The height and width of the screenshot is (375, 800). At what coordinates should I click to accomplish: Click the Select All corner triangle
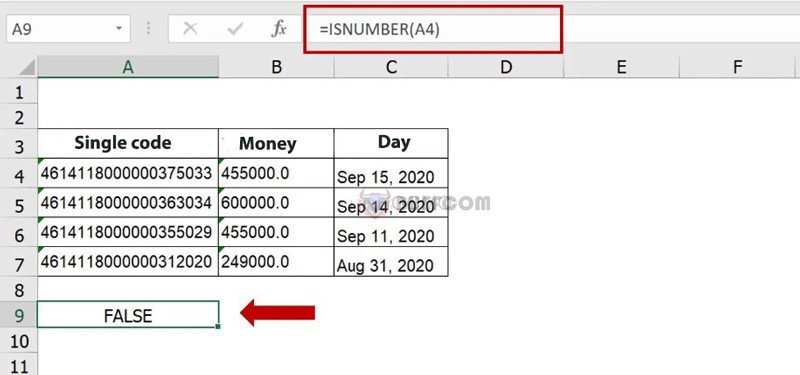pyautogui.click(x=26, y=67)
